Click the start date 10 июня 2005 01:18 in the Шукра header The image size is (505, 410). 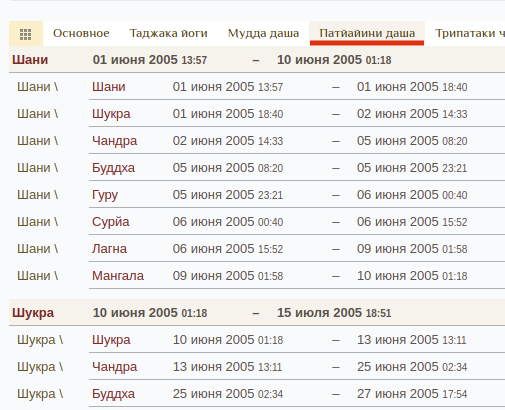coord(150,313)
